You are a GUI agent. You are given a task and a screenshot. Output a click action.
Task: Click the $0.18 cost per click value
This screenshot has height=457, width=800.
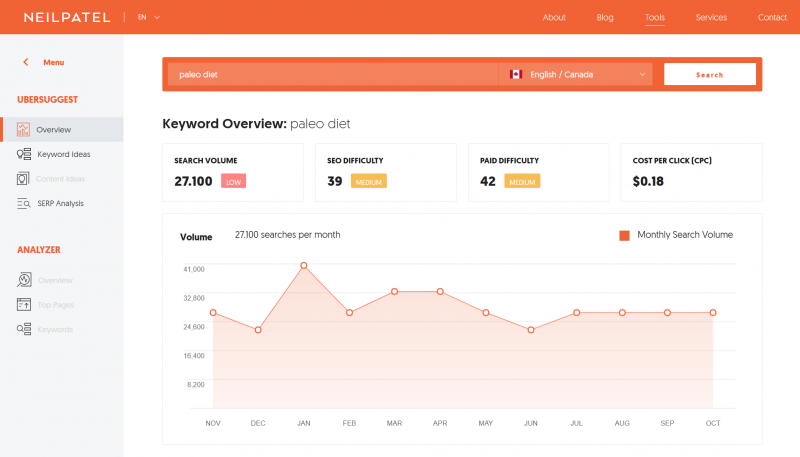point(648,181)
